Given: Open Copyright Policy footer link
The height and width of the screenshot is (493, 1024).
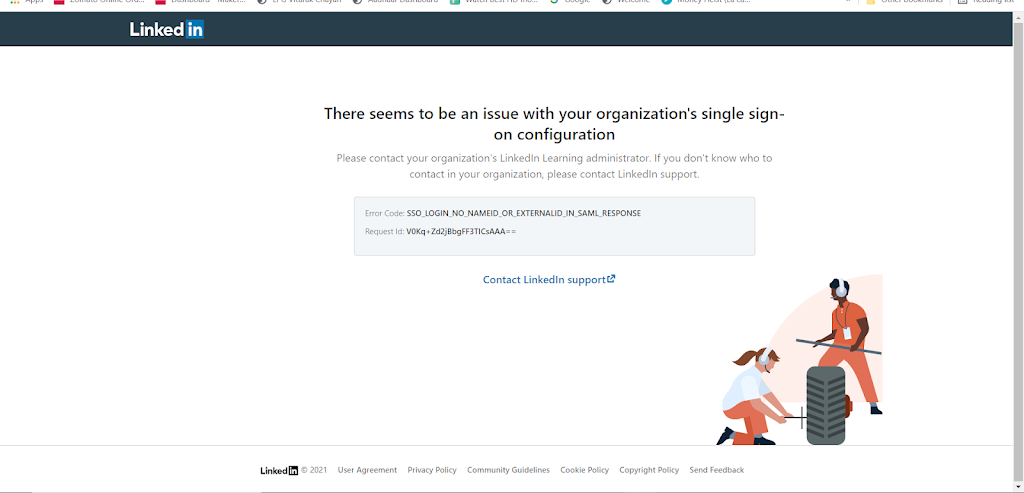Looking at the screenshot, I should click(649, 470).
